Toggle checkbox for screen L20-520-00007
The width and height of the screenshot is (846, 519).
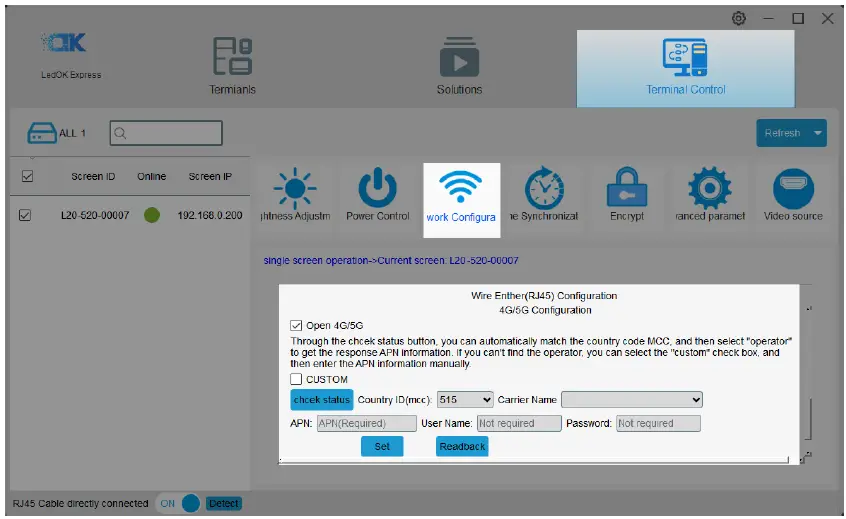(25, 215)
